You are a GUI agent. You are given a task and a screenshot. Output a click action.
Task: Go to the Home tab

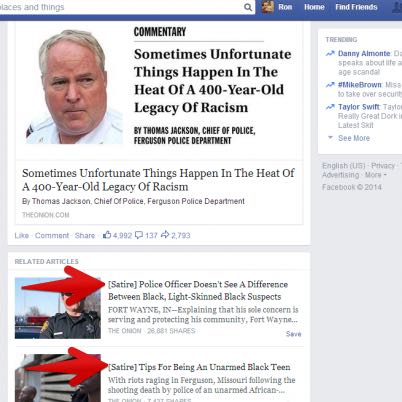point(314,7)
